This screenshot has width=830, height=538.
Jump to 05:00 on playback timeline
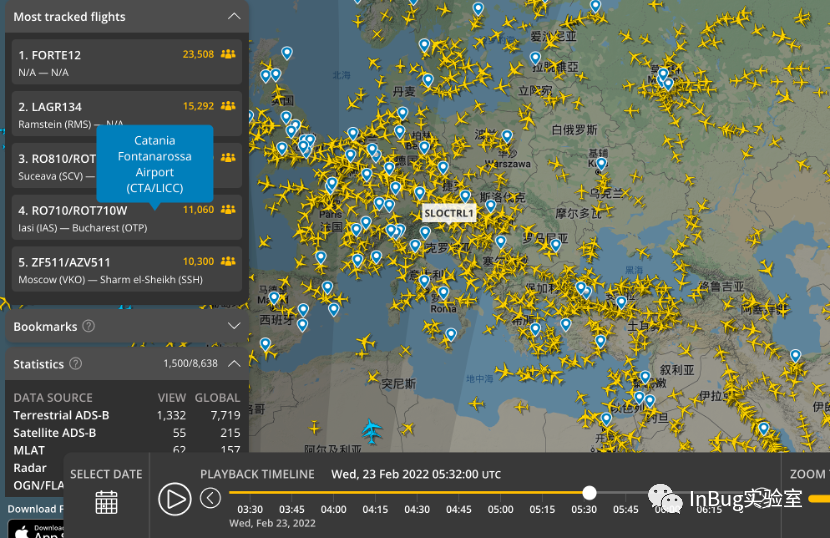[x=501, y=509]
